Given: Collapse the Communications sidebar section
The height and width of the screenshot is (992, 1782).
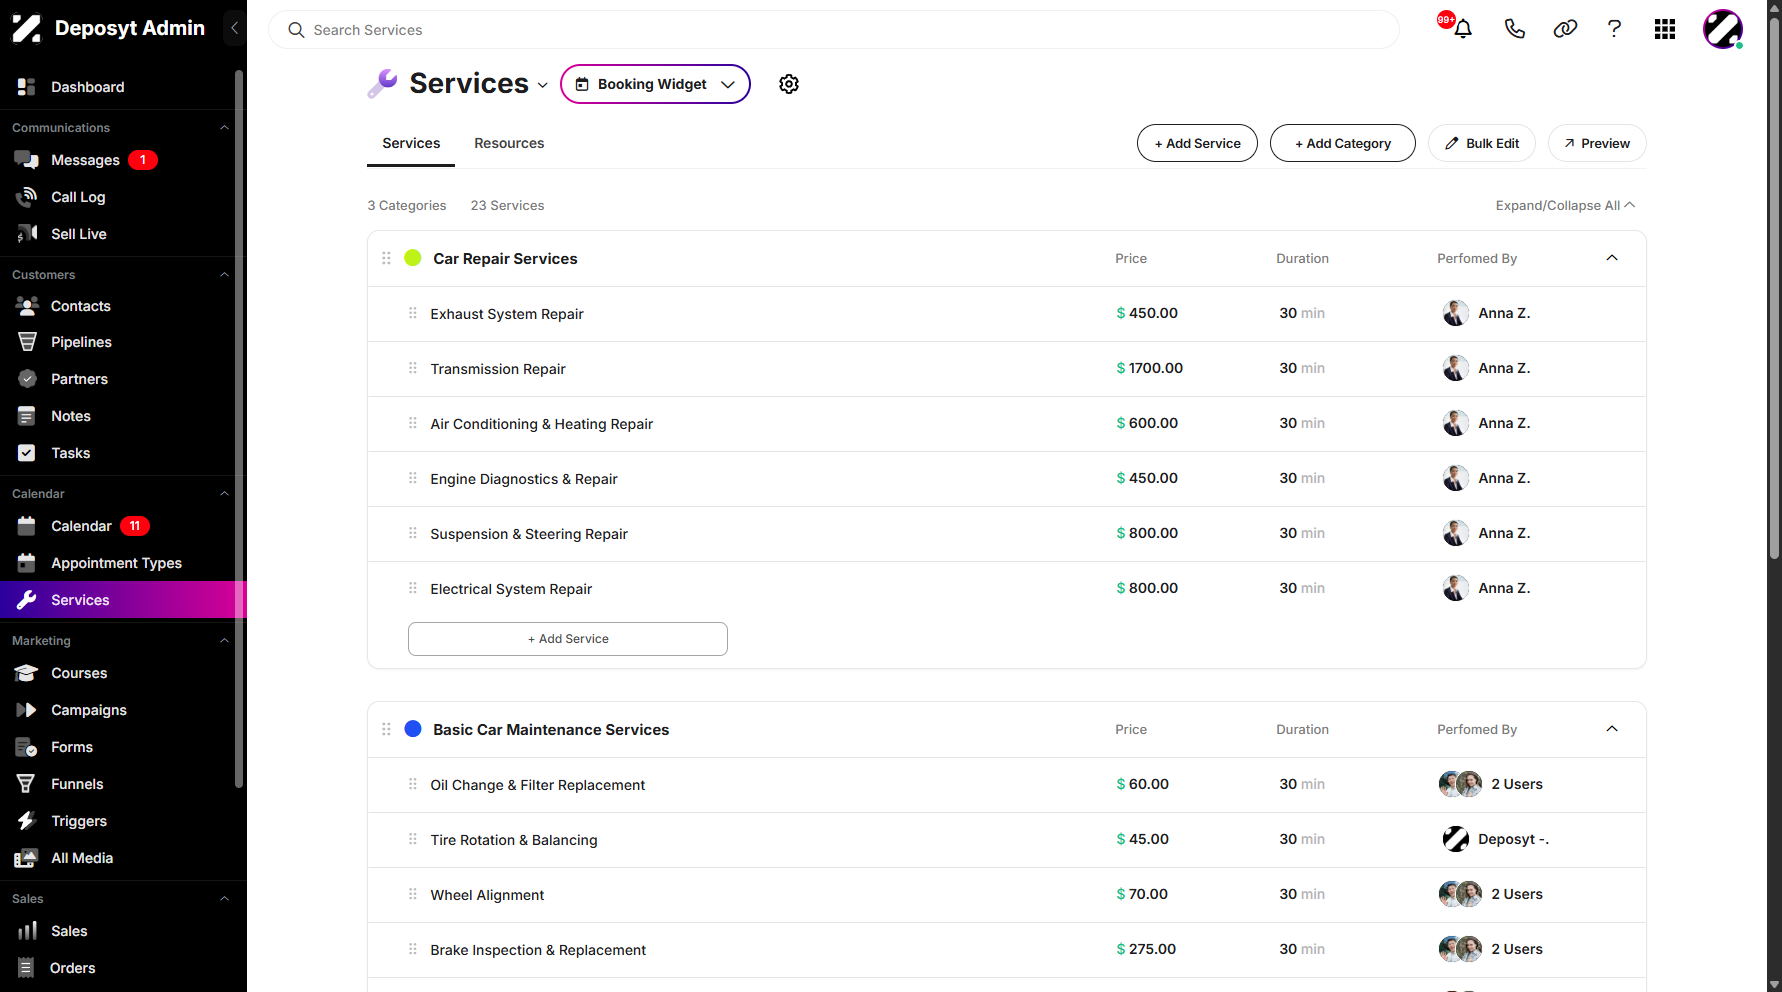Looking at the screenshot, I should 224,128.
